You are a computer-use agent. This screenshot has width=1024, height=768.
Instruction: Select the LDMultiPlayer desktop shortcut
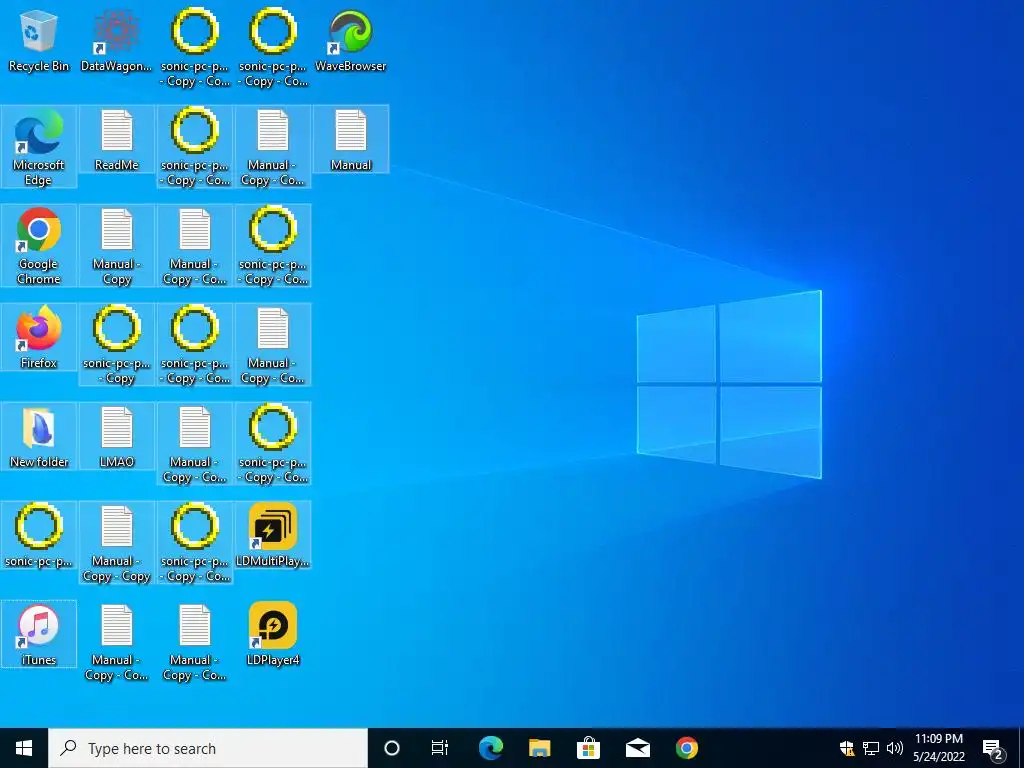(273, 536)
